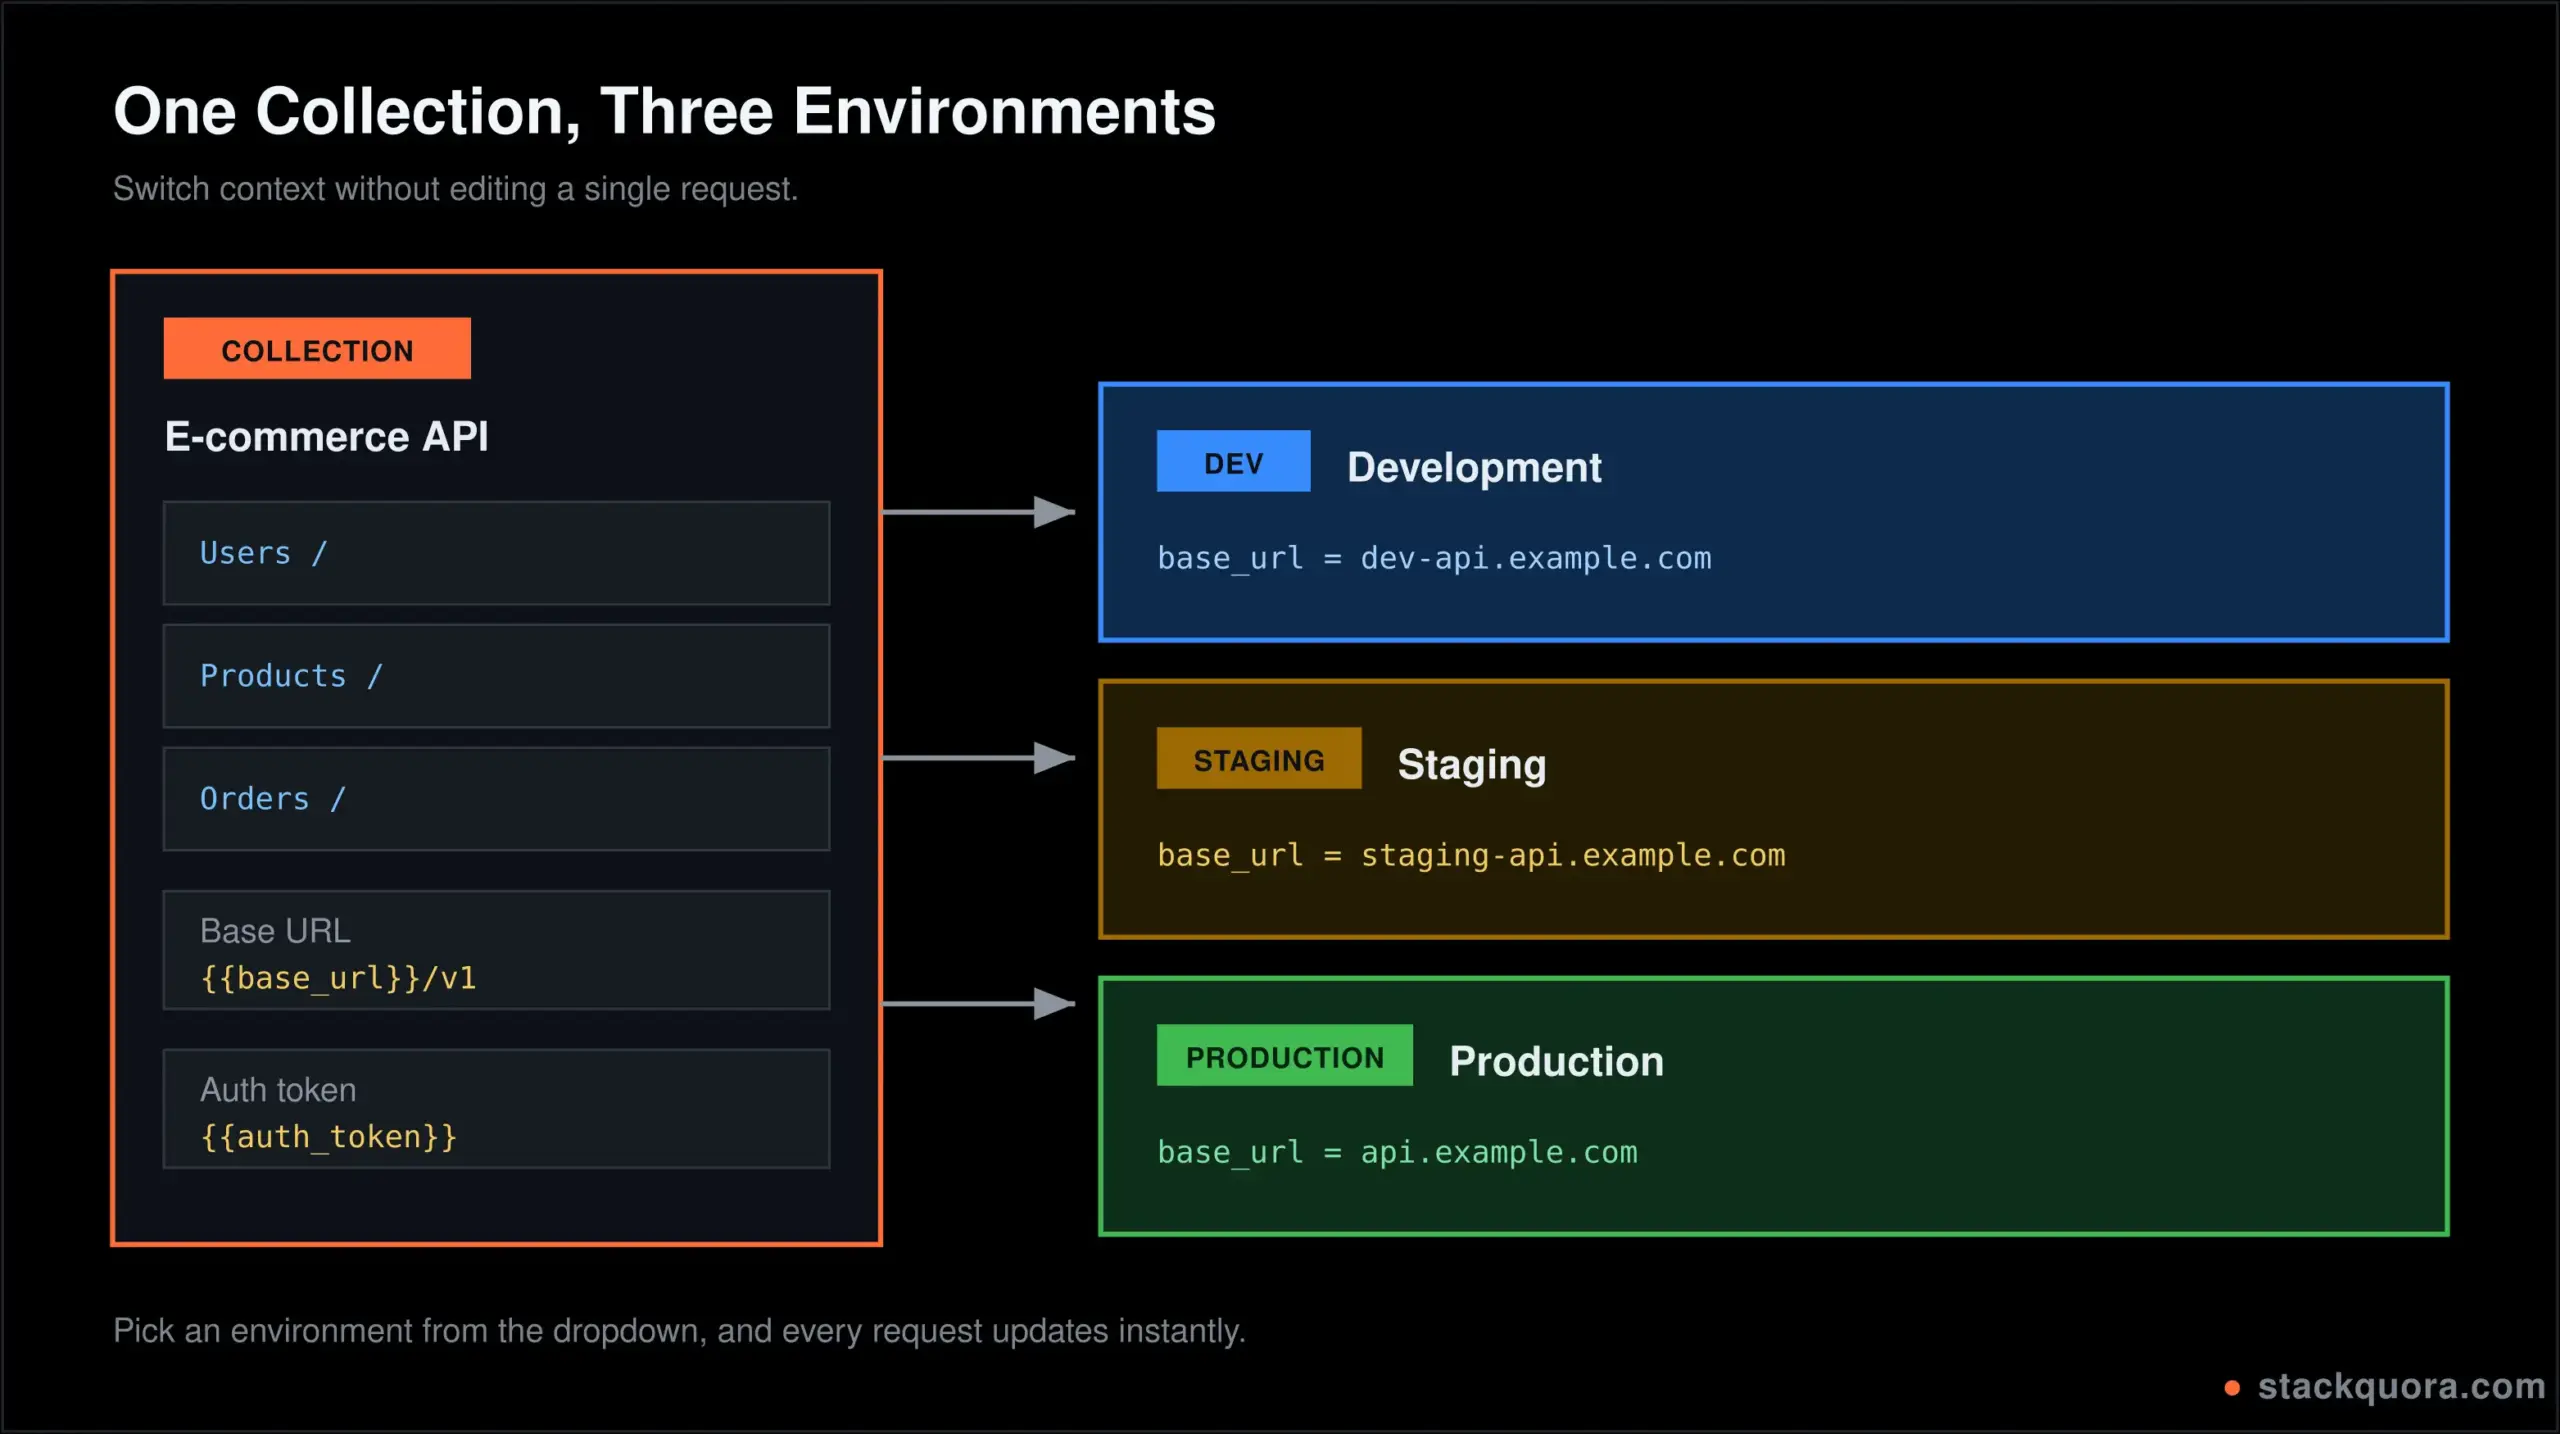
Task: Click the 'Switch context without editing' subtitle
Action: point(455,189)
